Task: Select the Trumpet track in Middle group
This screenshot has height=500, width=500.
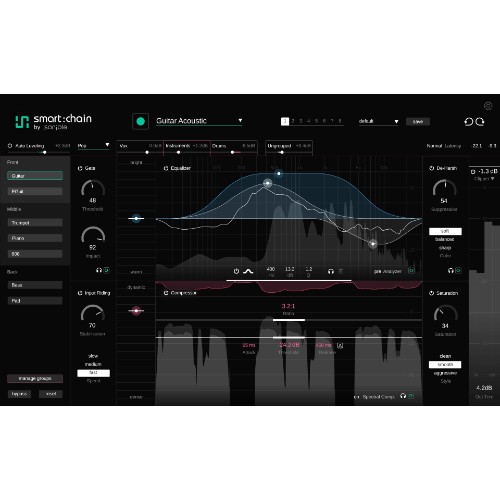Action: click(35, 223)
